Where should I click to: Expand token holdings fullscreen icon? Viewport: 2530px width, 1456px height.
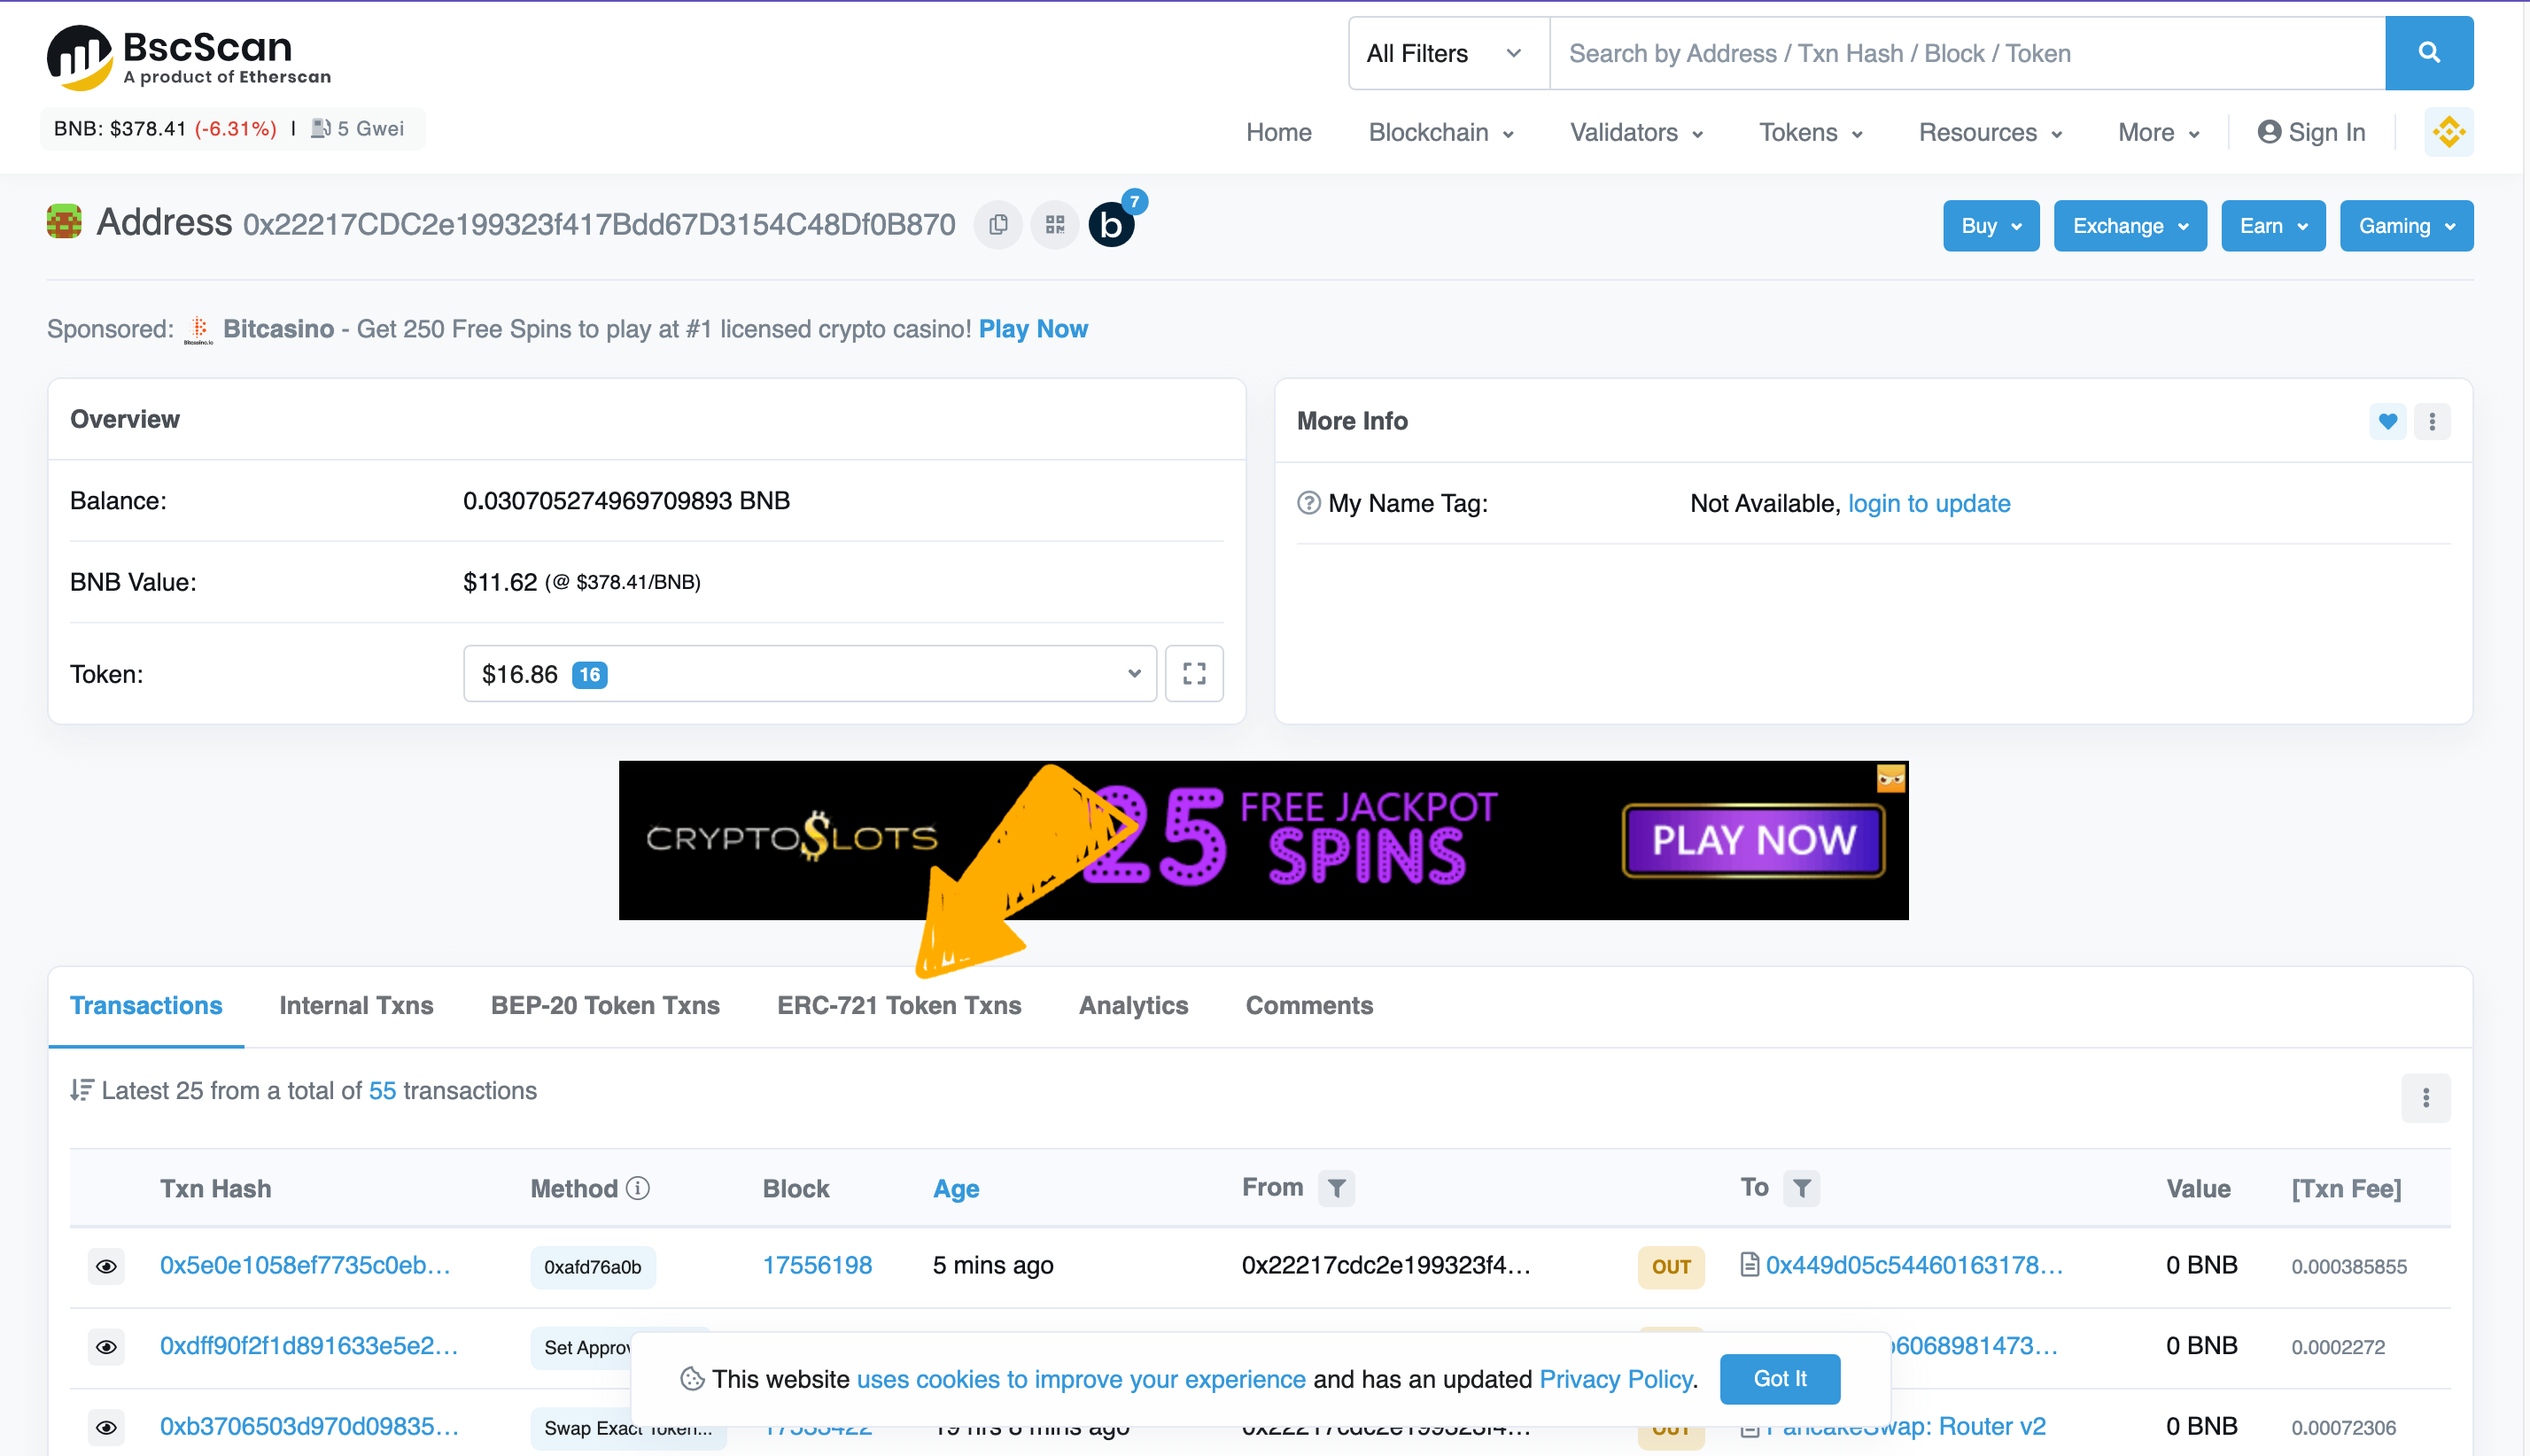1193,674
